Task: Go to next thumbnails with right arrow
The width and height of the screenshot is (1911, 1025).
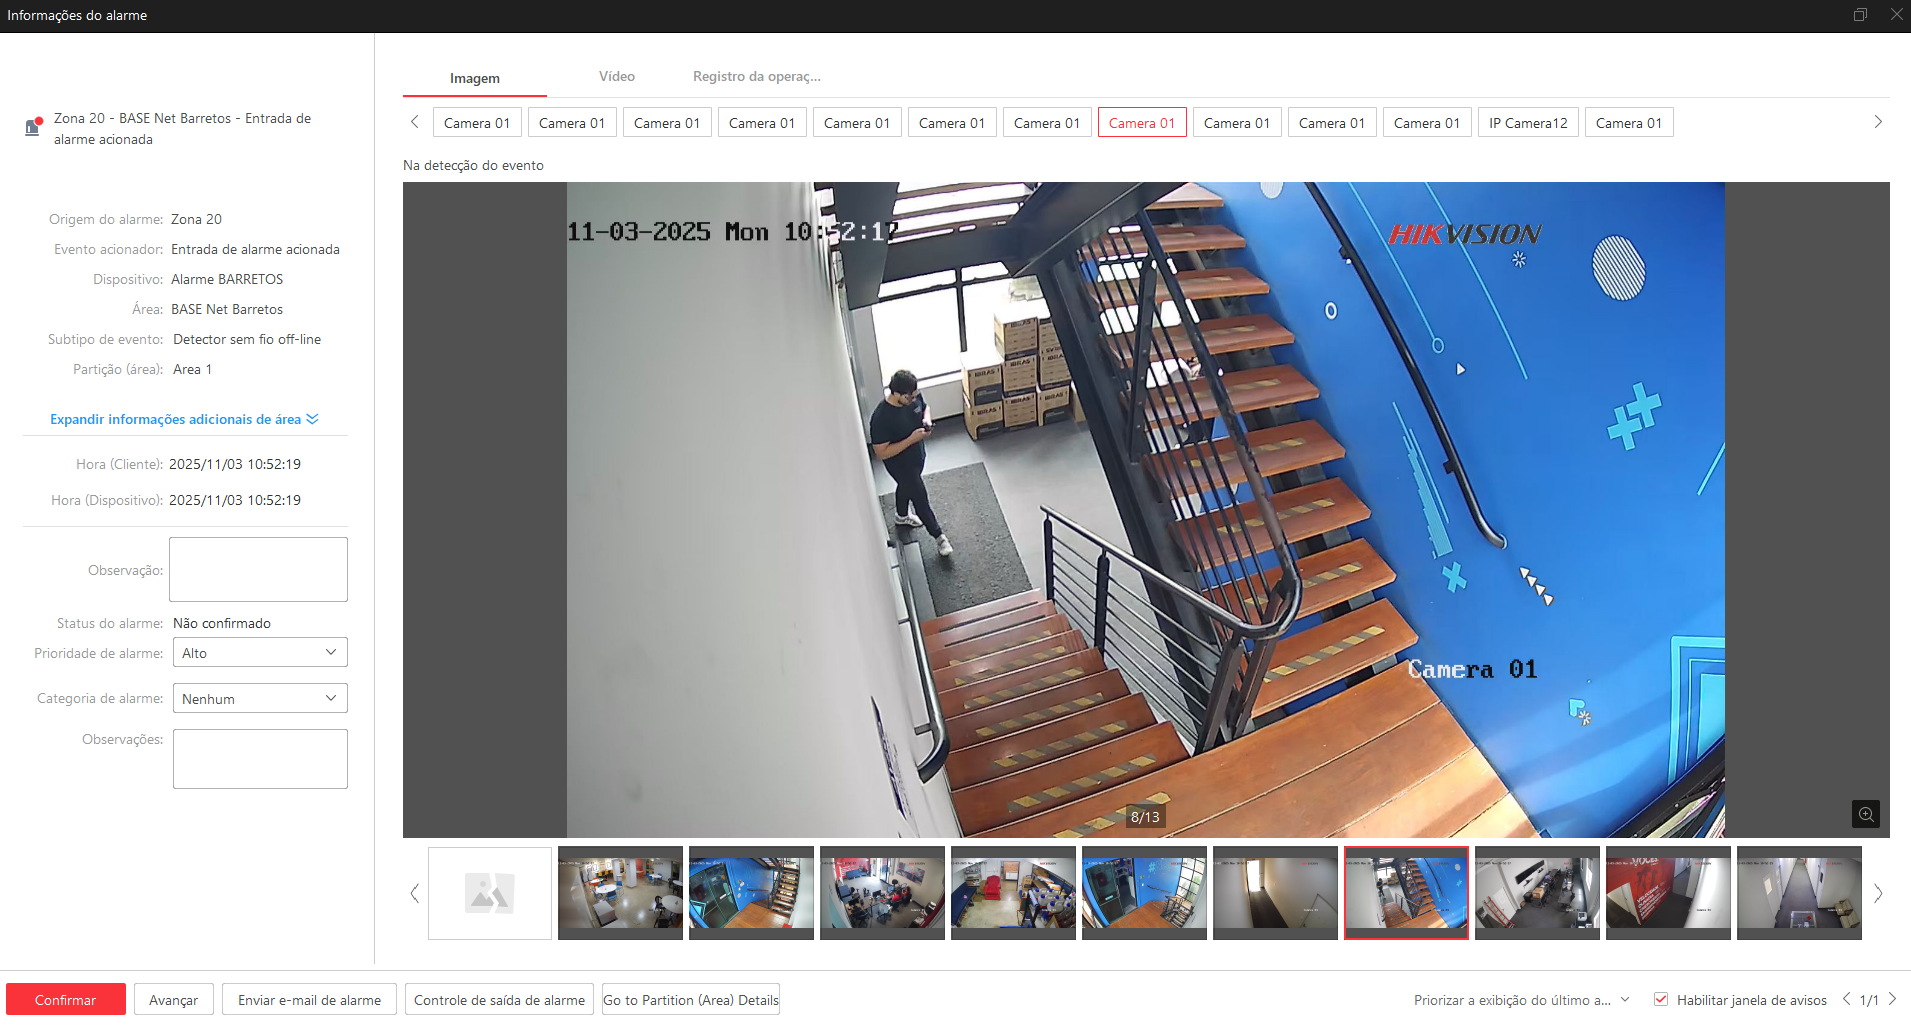Action: point(1877,893)
